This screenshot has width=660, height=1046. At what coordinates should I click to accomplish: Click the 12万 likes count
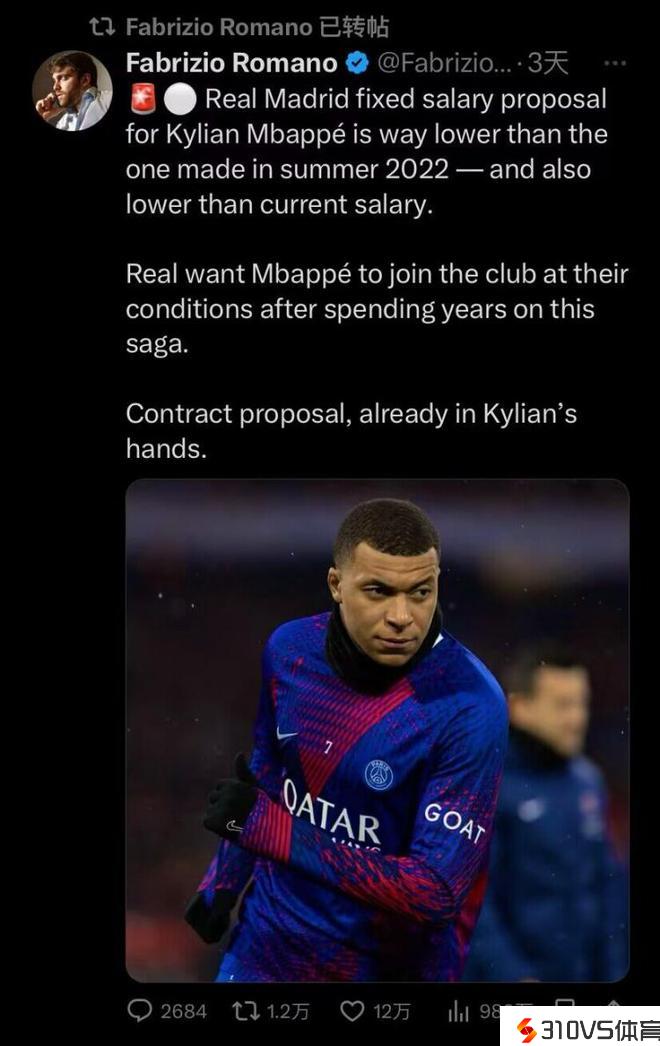point(392,1012)
